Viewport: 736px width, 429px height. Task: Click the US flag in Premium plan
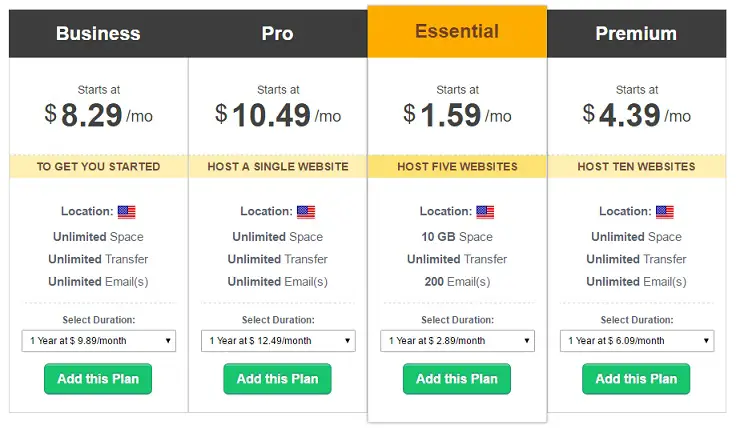point(665,212)
